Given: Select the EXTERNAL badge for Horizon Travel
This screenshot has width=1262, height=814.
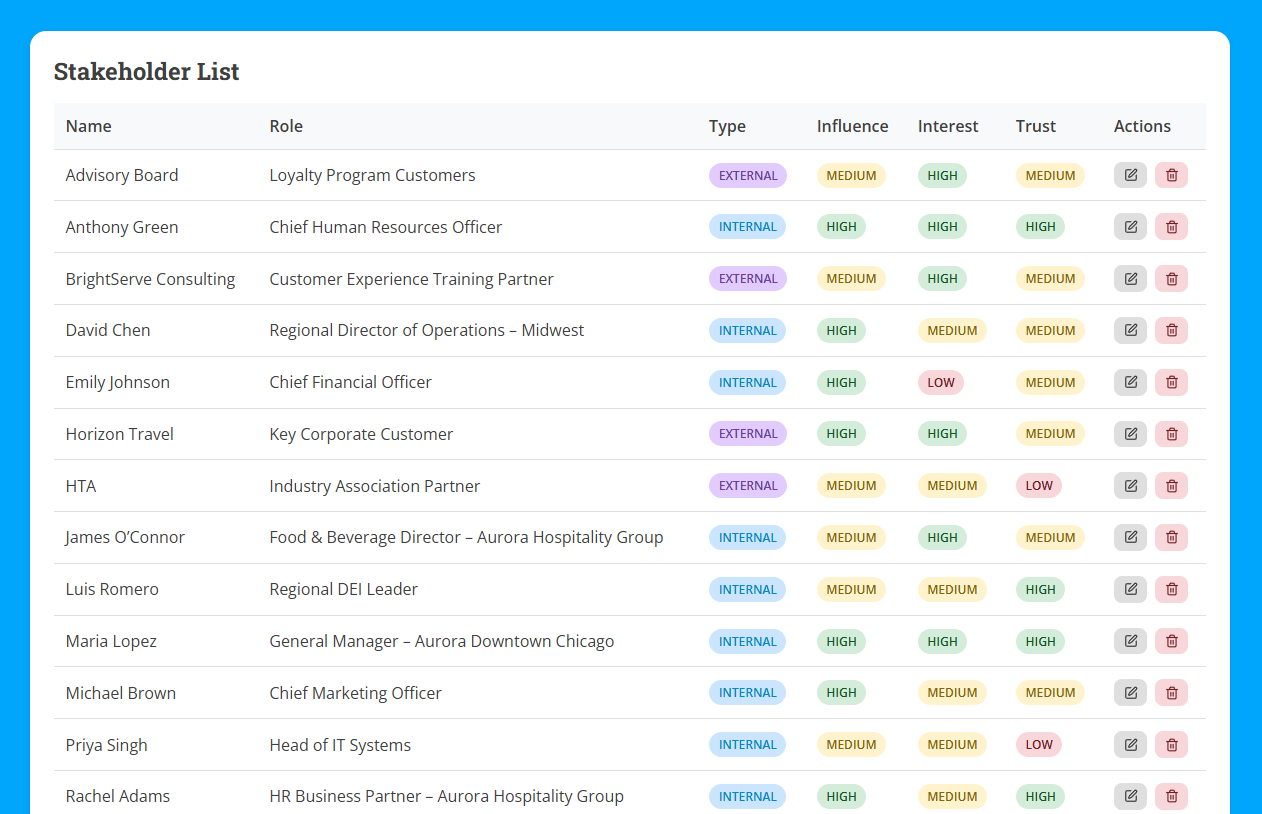Looking at the screenshot, I should click(x=747, y=434).
